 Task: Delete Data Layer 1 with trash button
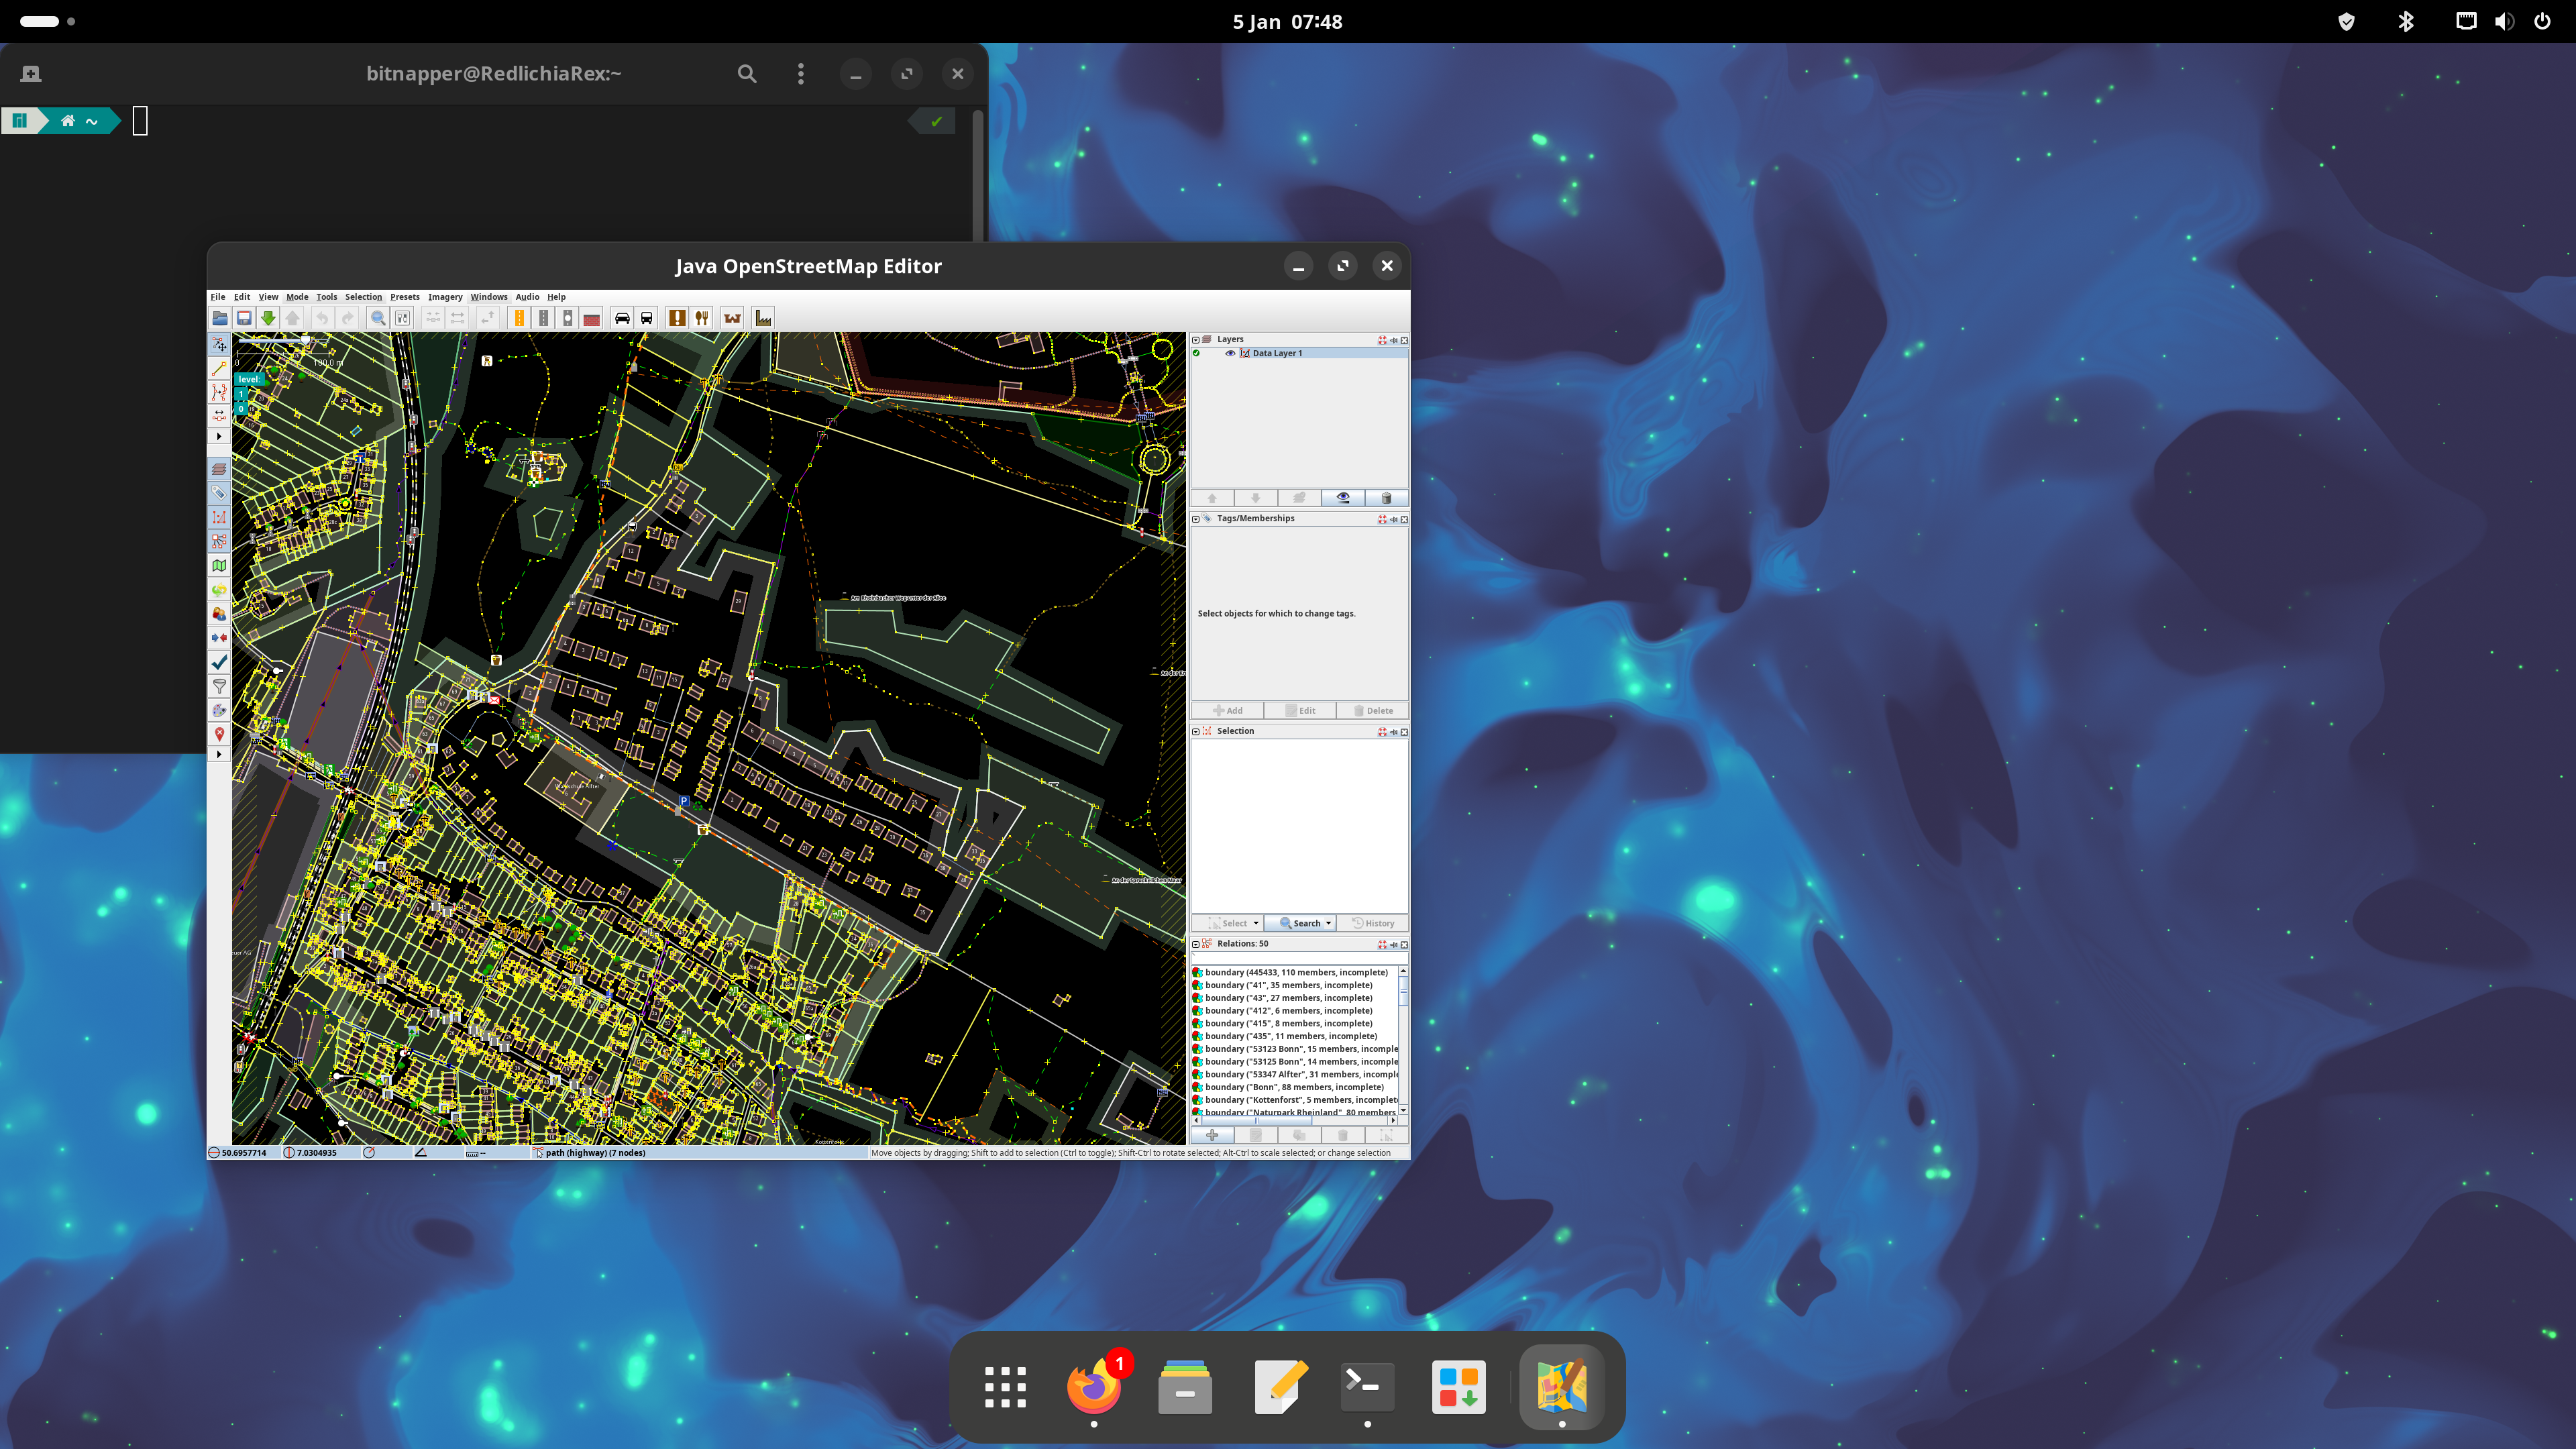[1386, 498]
